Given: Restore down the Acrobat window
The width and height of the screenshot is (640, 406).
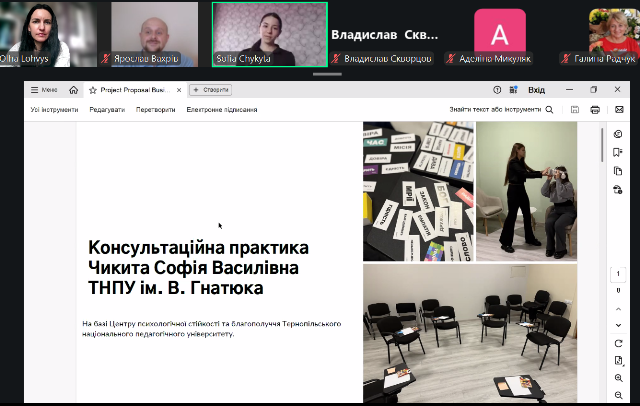Looking at the screenshot, I should pyautogui.click(x=593, y=90).
